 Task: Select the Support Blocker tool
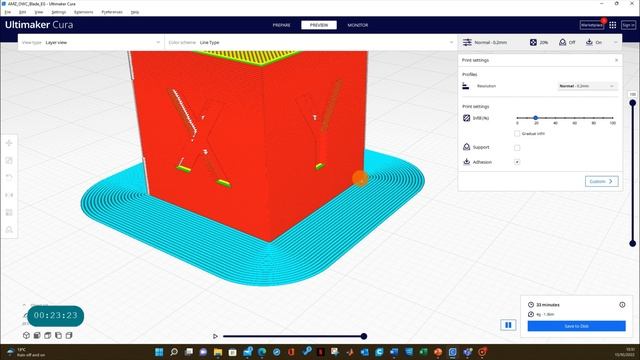point(9,230)
